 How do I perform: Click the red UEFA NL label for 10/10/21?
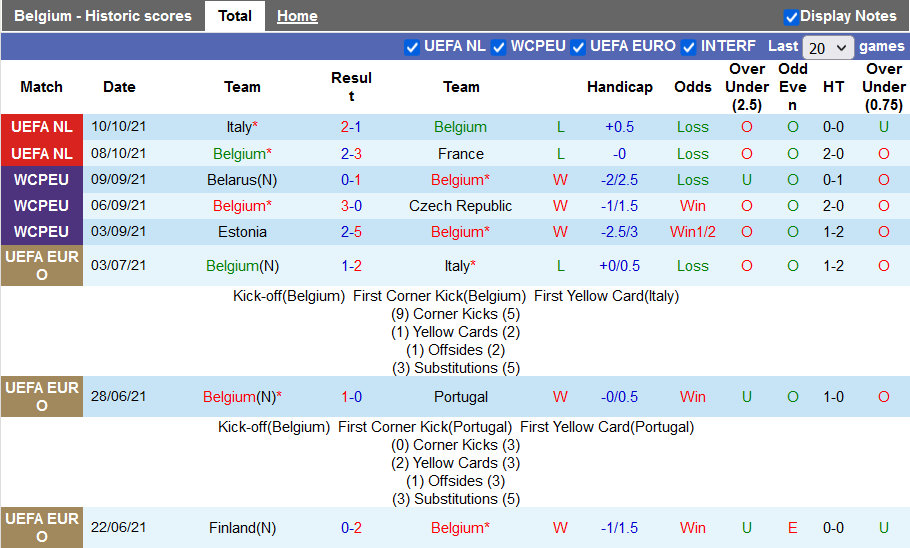(x=41, y=127)
